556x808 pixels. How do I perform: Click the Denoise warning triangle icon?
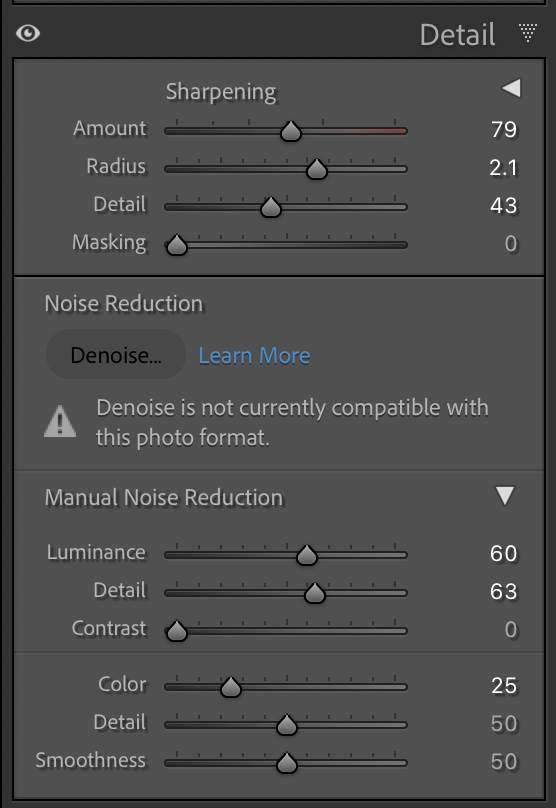(x=60, y=422)
